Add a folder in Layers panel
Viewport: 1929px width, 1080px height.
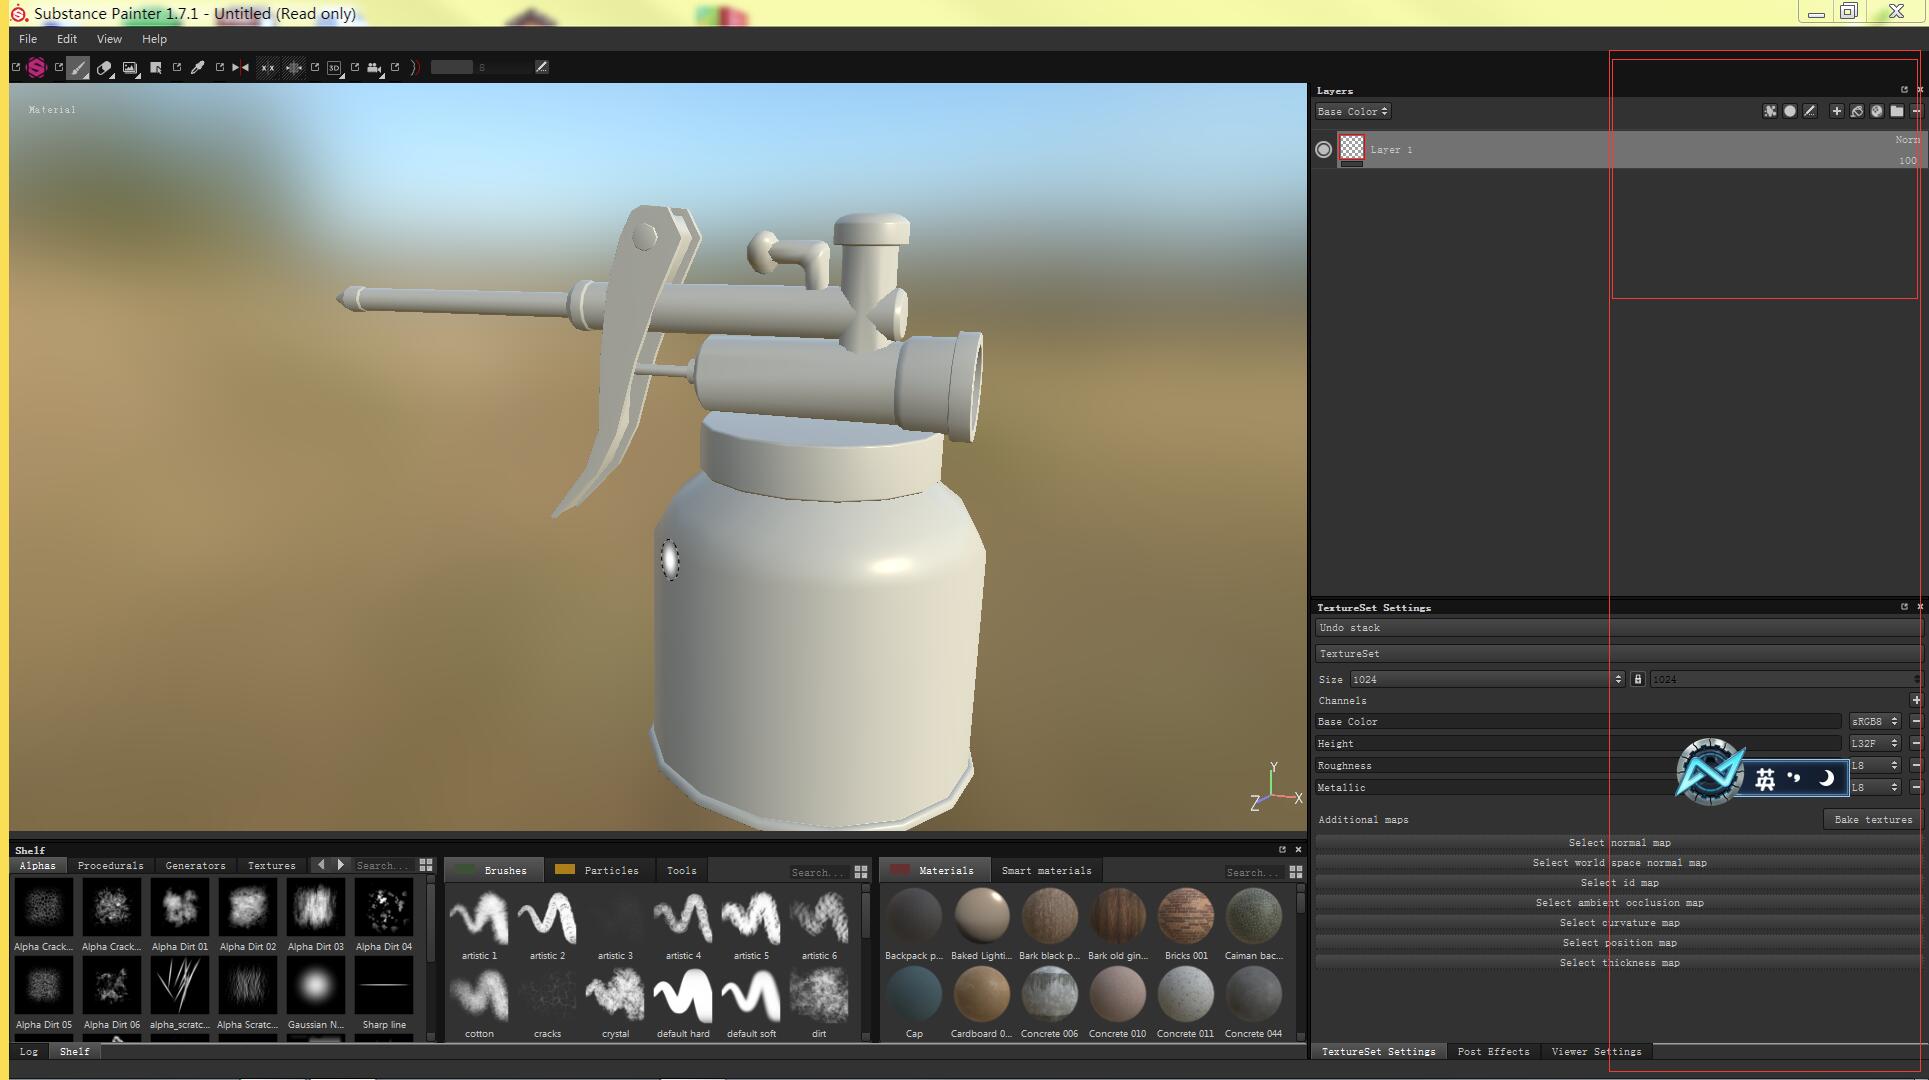click(x=1896, y=111)
